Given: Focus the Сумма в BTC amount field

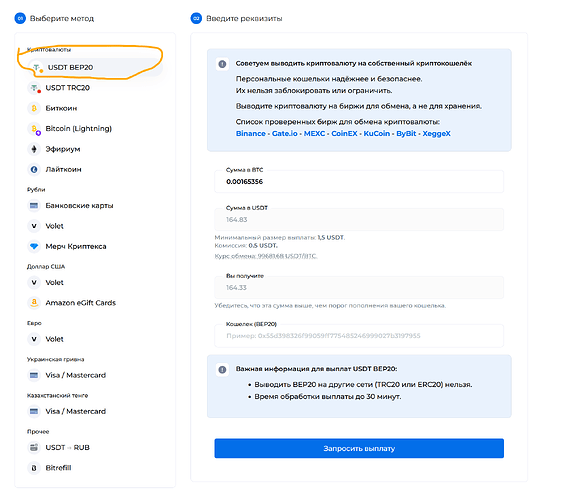Looking at the screenshot, I should click(359, 182).
